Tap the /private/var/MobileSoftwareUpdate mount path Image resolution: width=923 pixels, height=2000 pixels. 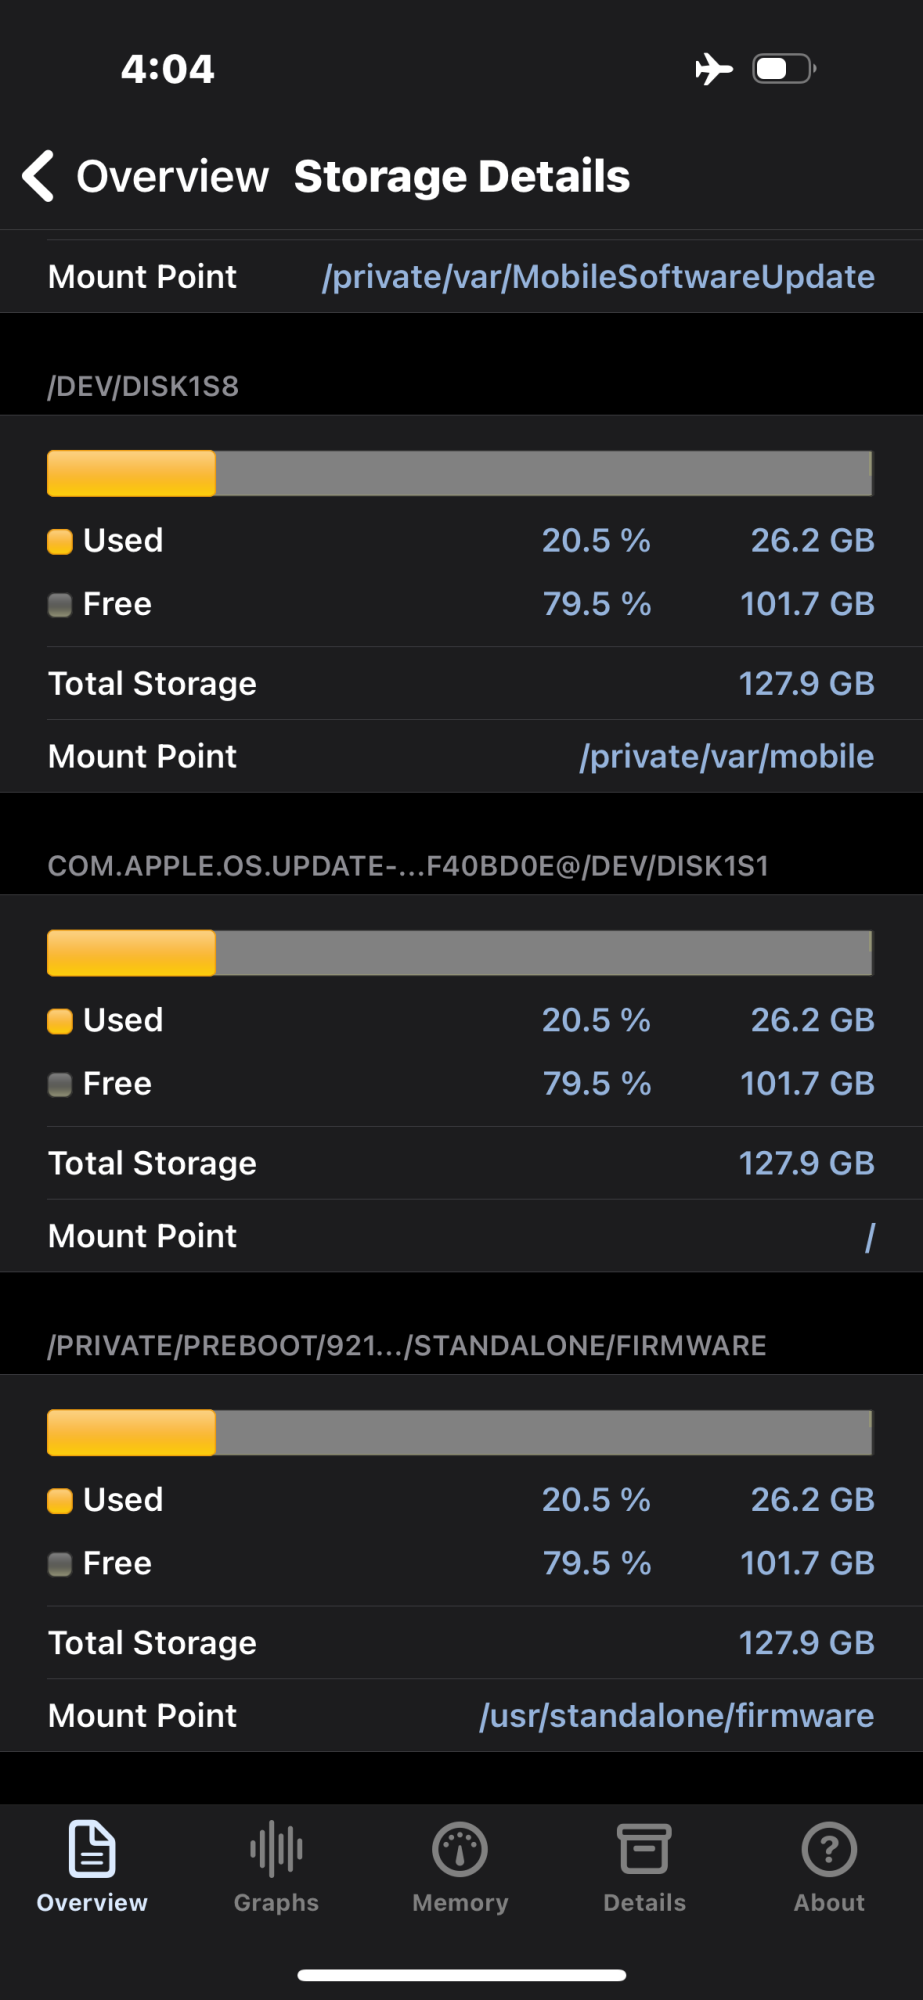(x=598, y=277)
